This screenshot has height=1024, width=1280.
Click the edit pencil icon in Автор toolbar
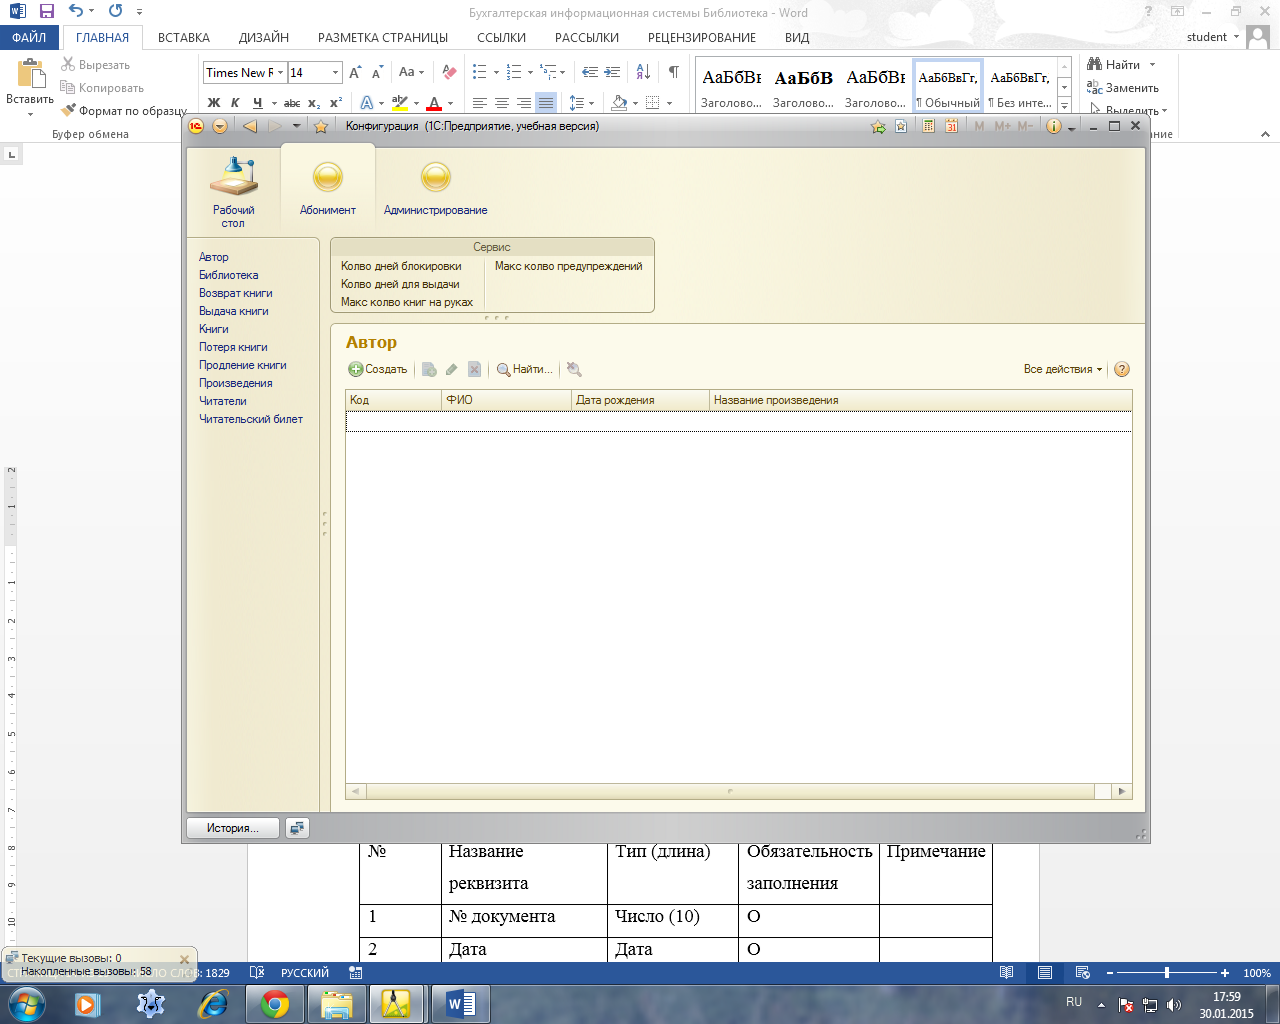[x=452, y=369]
